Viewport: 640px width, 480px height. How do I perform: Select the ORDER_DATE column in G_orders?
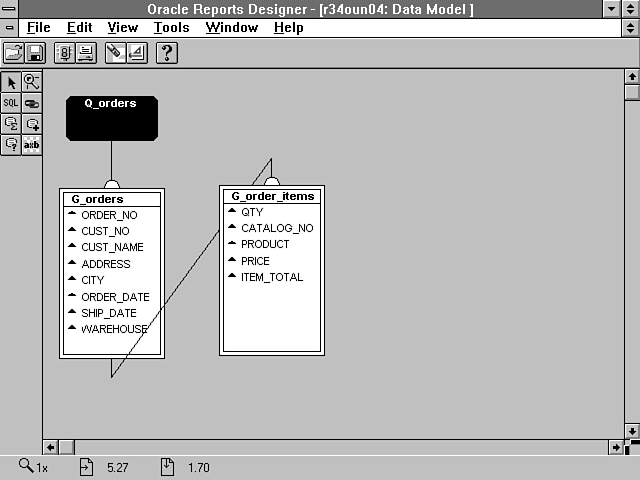pyautogui.click(x=115, y=297)
